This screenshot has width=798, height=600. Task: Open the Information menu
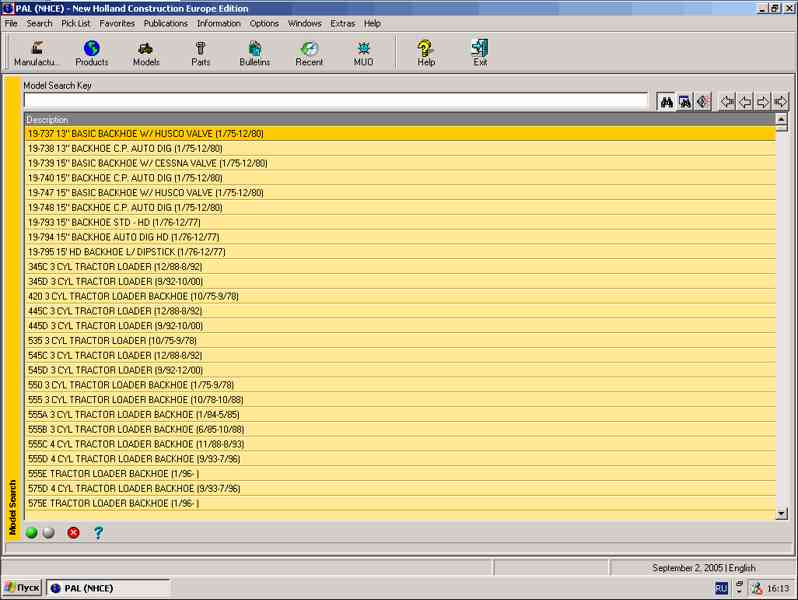(218, 23)
